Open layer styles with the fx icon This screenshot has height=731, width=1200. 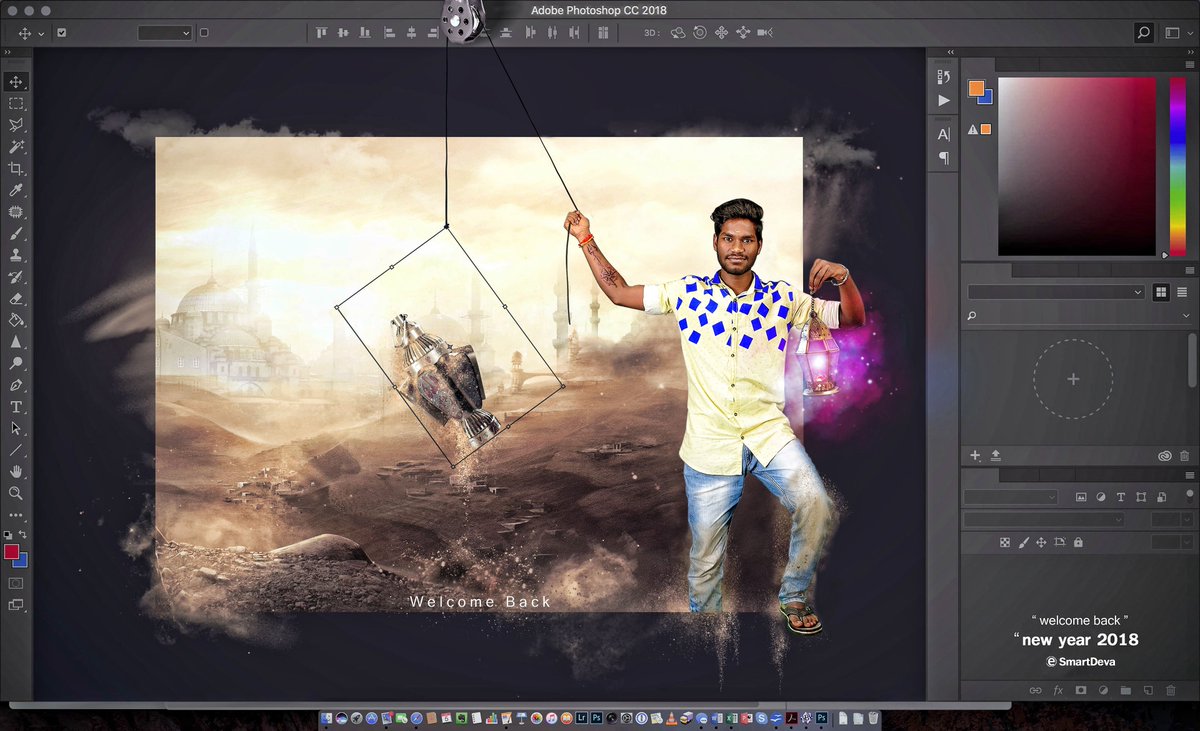pyautogui.click(x=1058, y=689)
